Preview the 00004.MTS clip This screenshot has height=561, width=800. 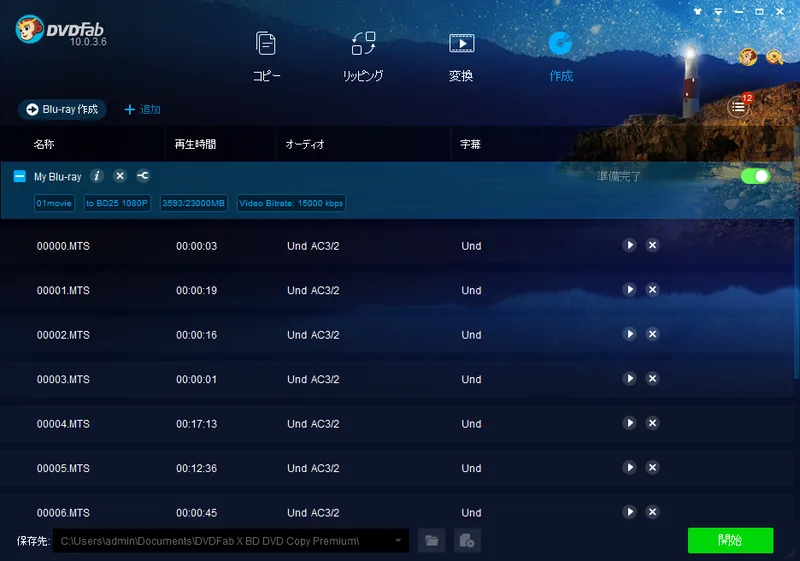pos(629,423)
